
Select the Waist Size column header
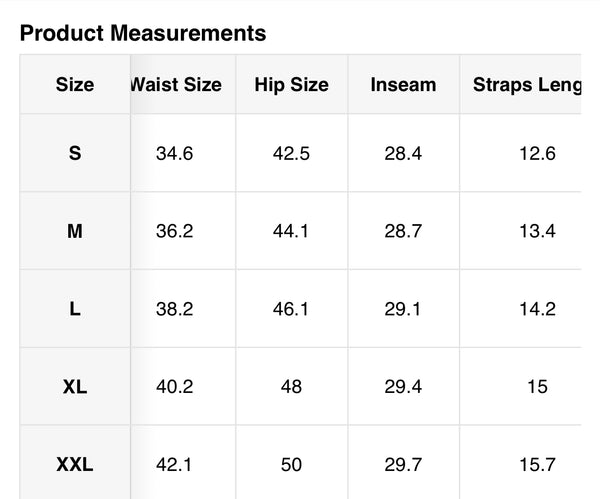click(x=177, y=85)
